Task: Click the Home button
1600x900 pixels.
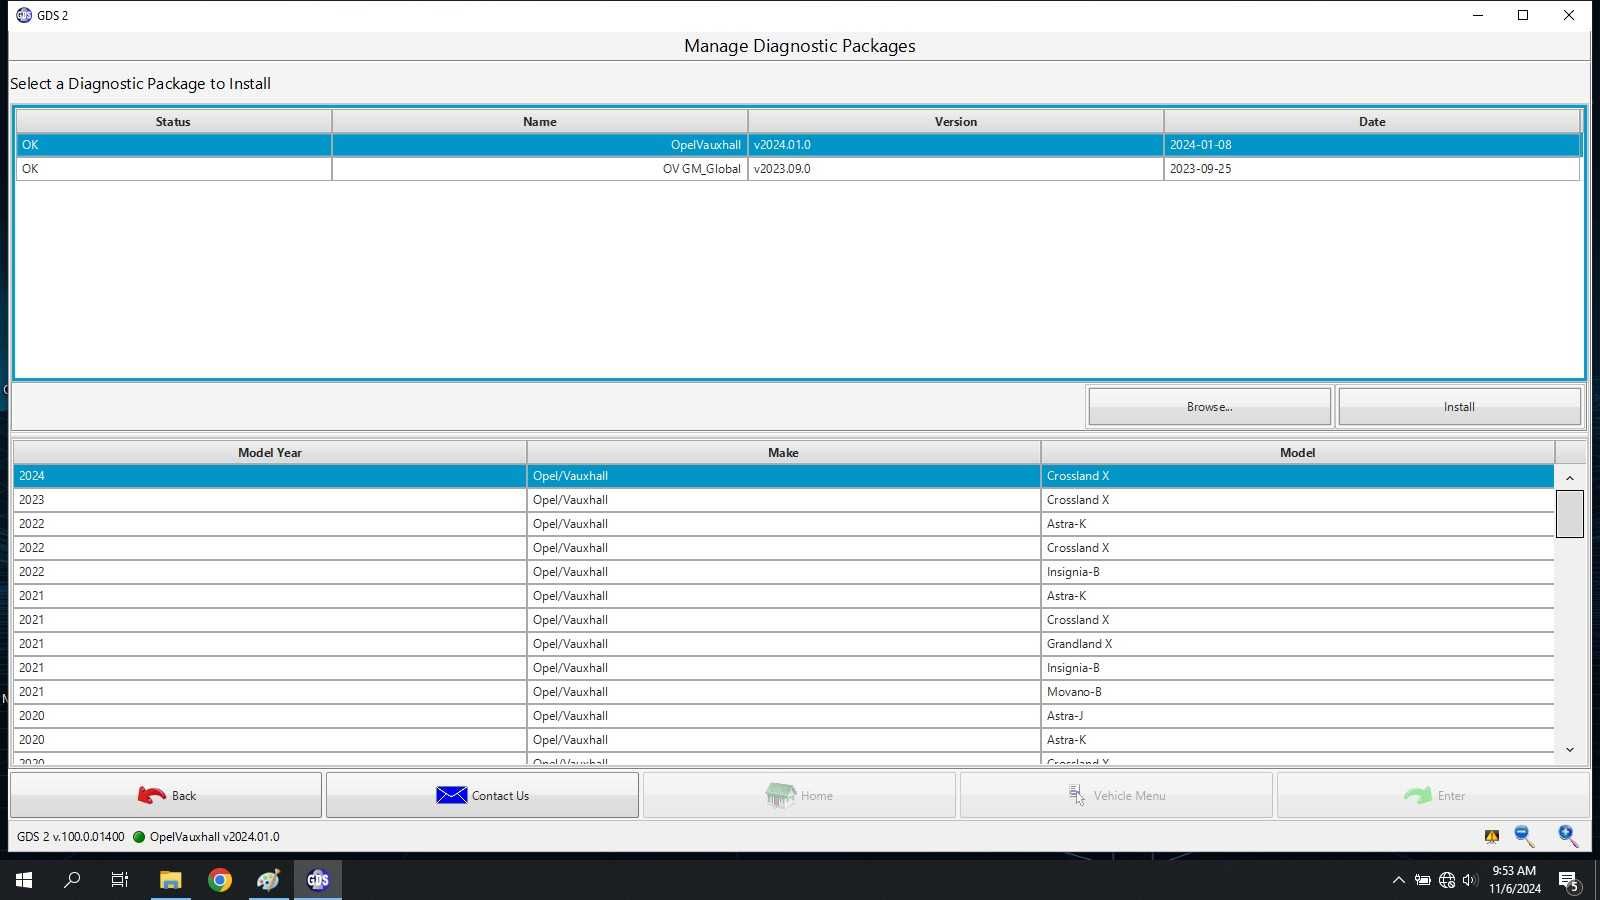Action: (799, 795)
